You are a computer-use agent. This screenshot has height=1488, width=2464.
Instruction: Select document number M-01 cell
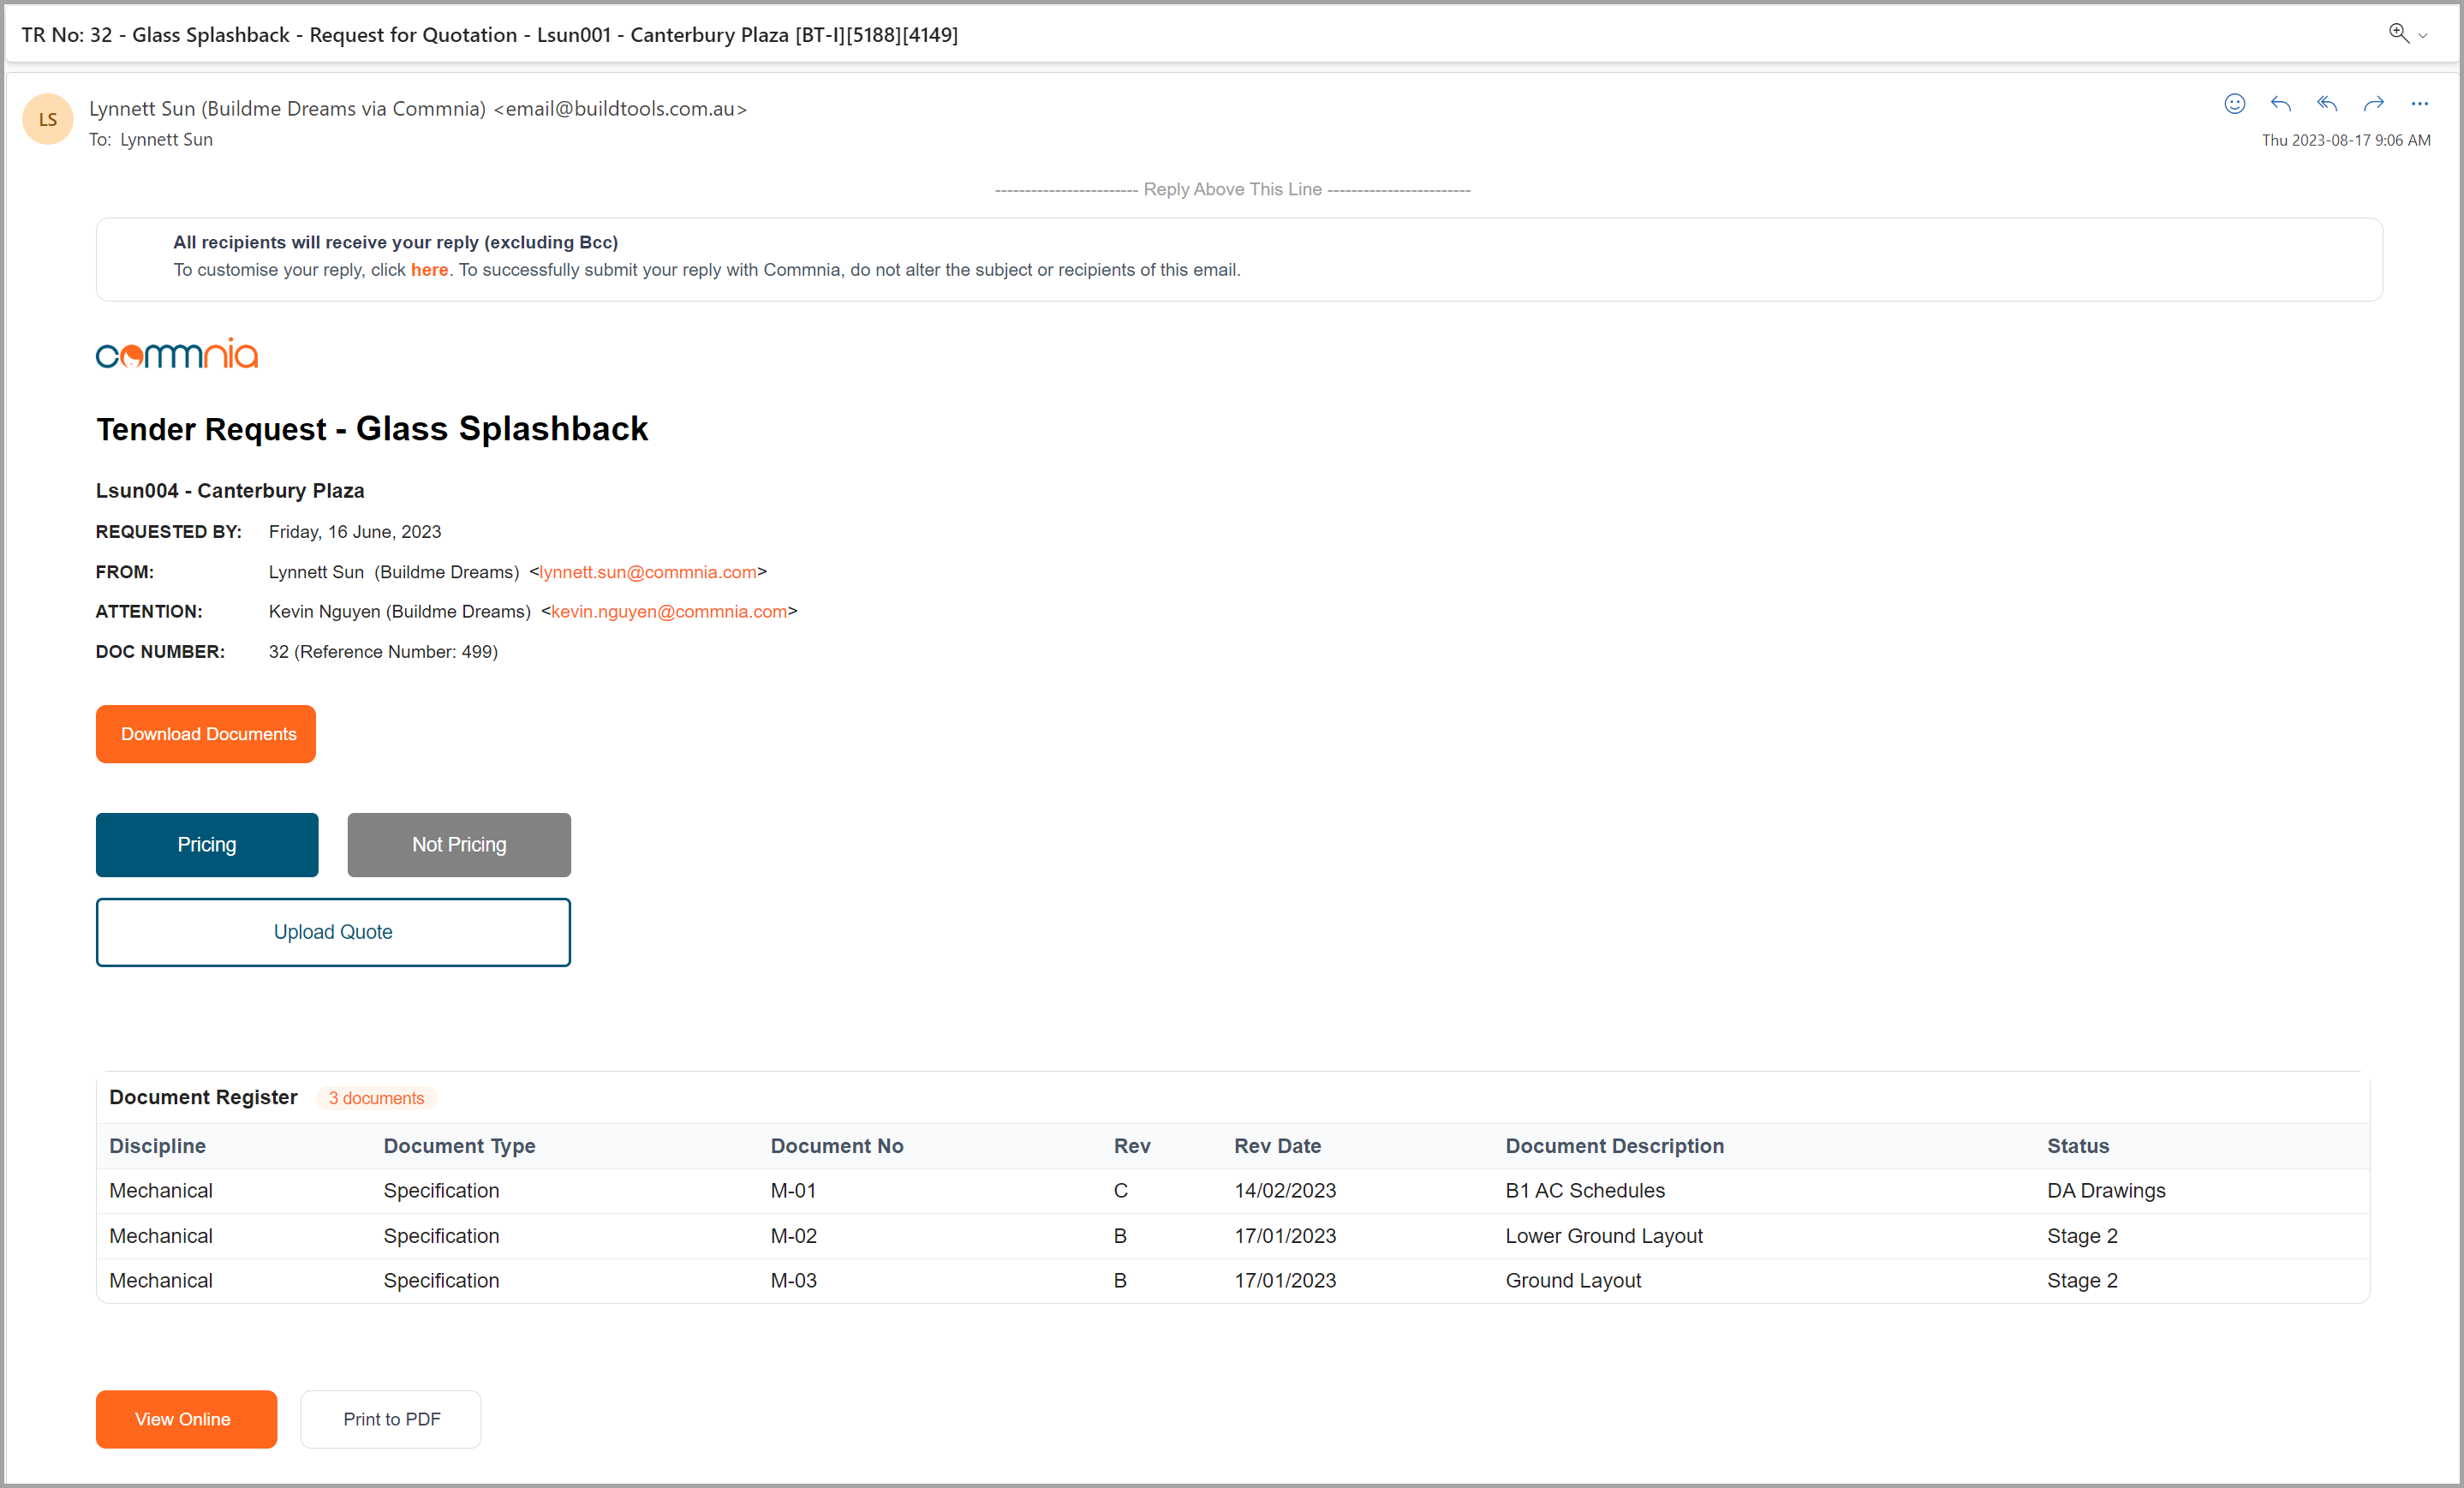(793, 1191)
